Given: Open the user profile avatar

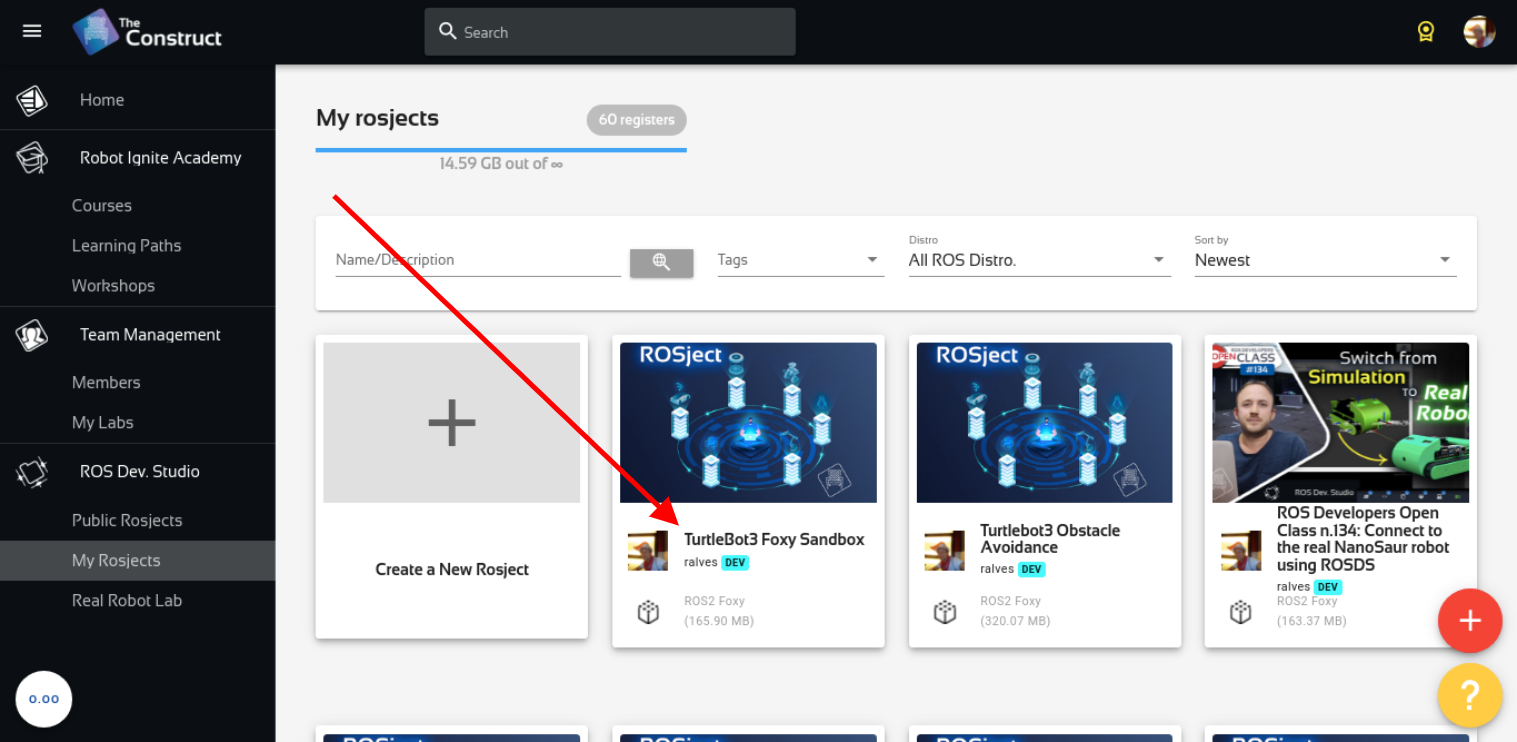Looking at the screenshot, I should 1479,32.
